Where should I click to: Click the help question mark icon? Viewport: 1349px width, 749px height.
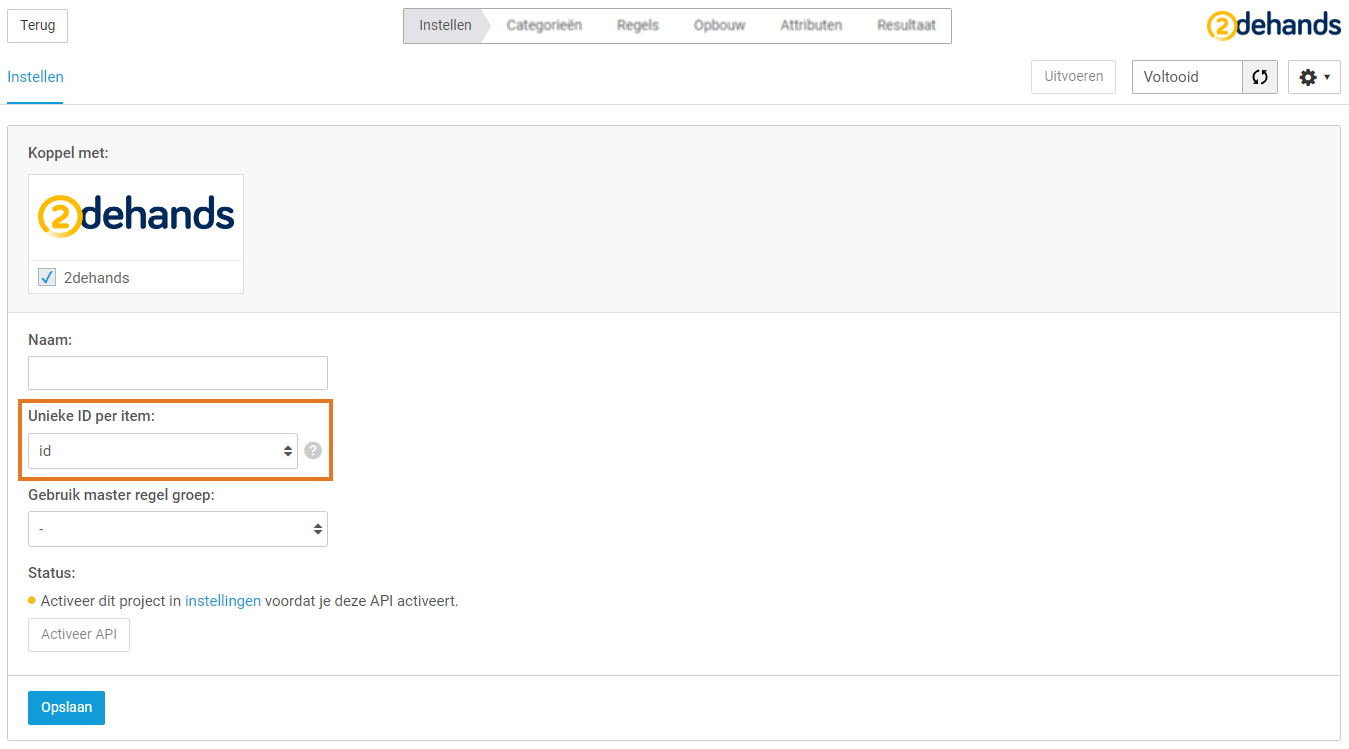(x=313, y=451)
